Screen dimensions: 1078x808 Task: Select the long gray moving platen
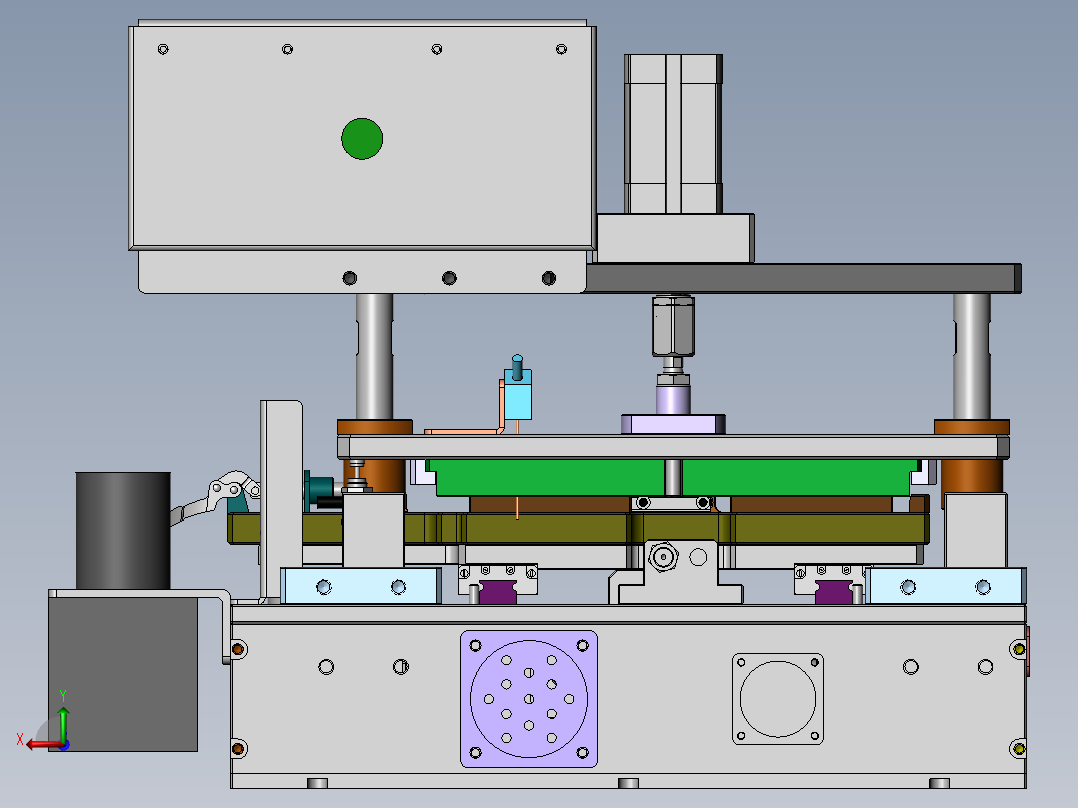coord(673,447)
